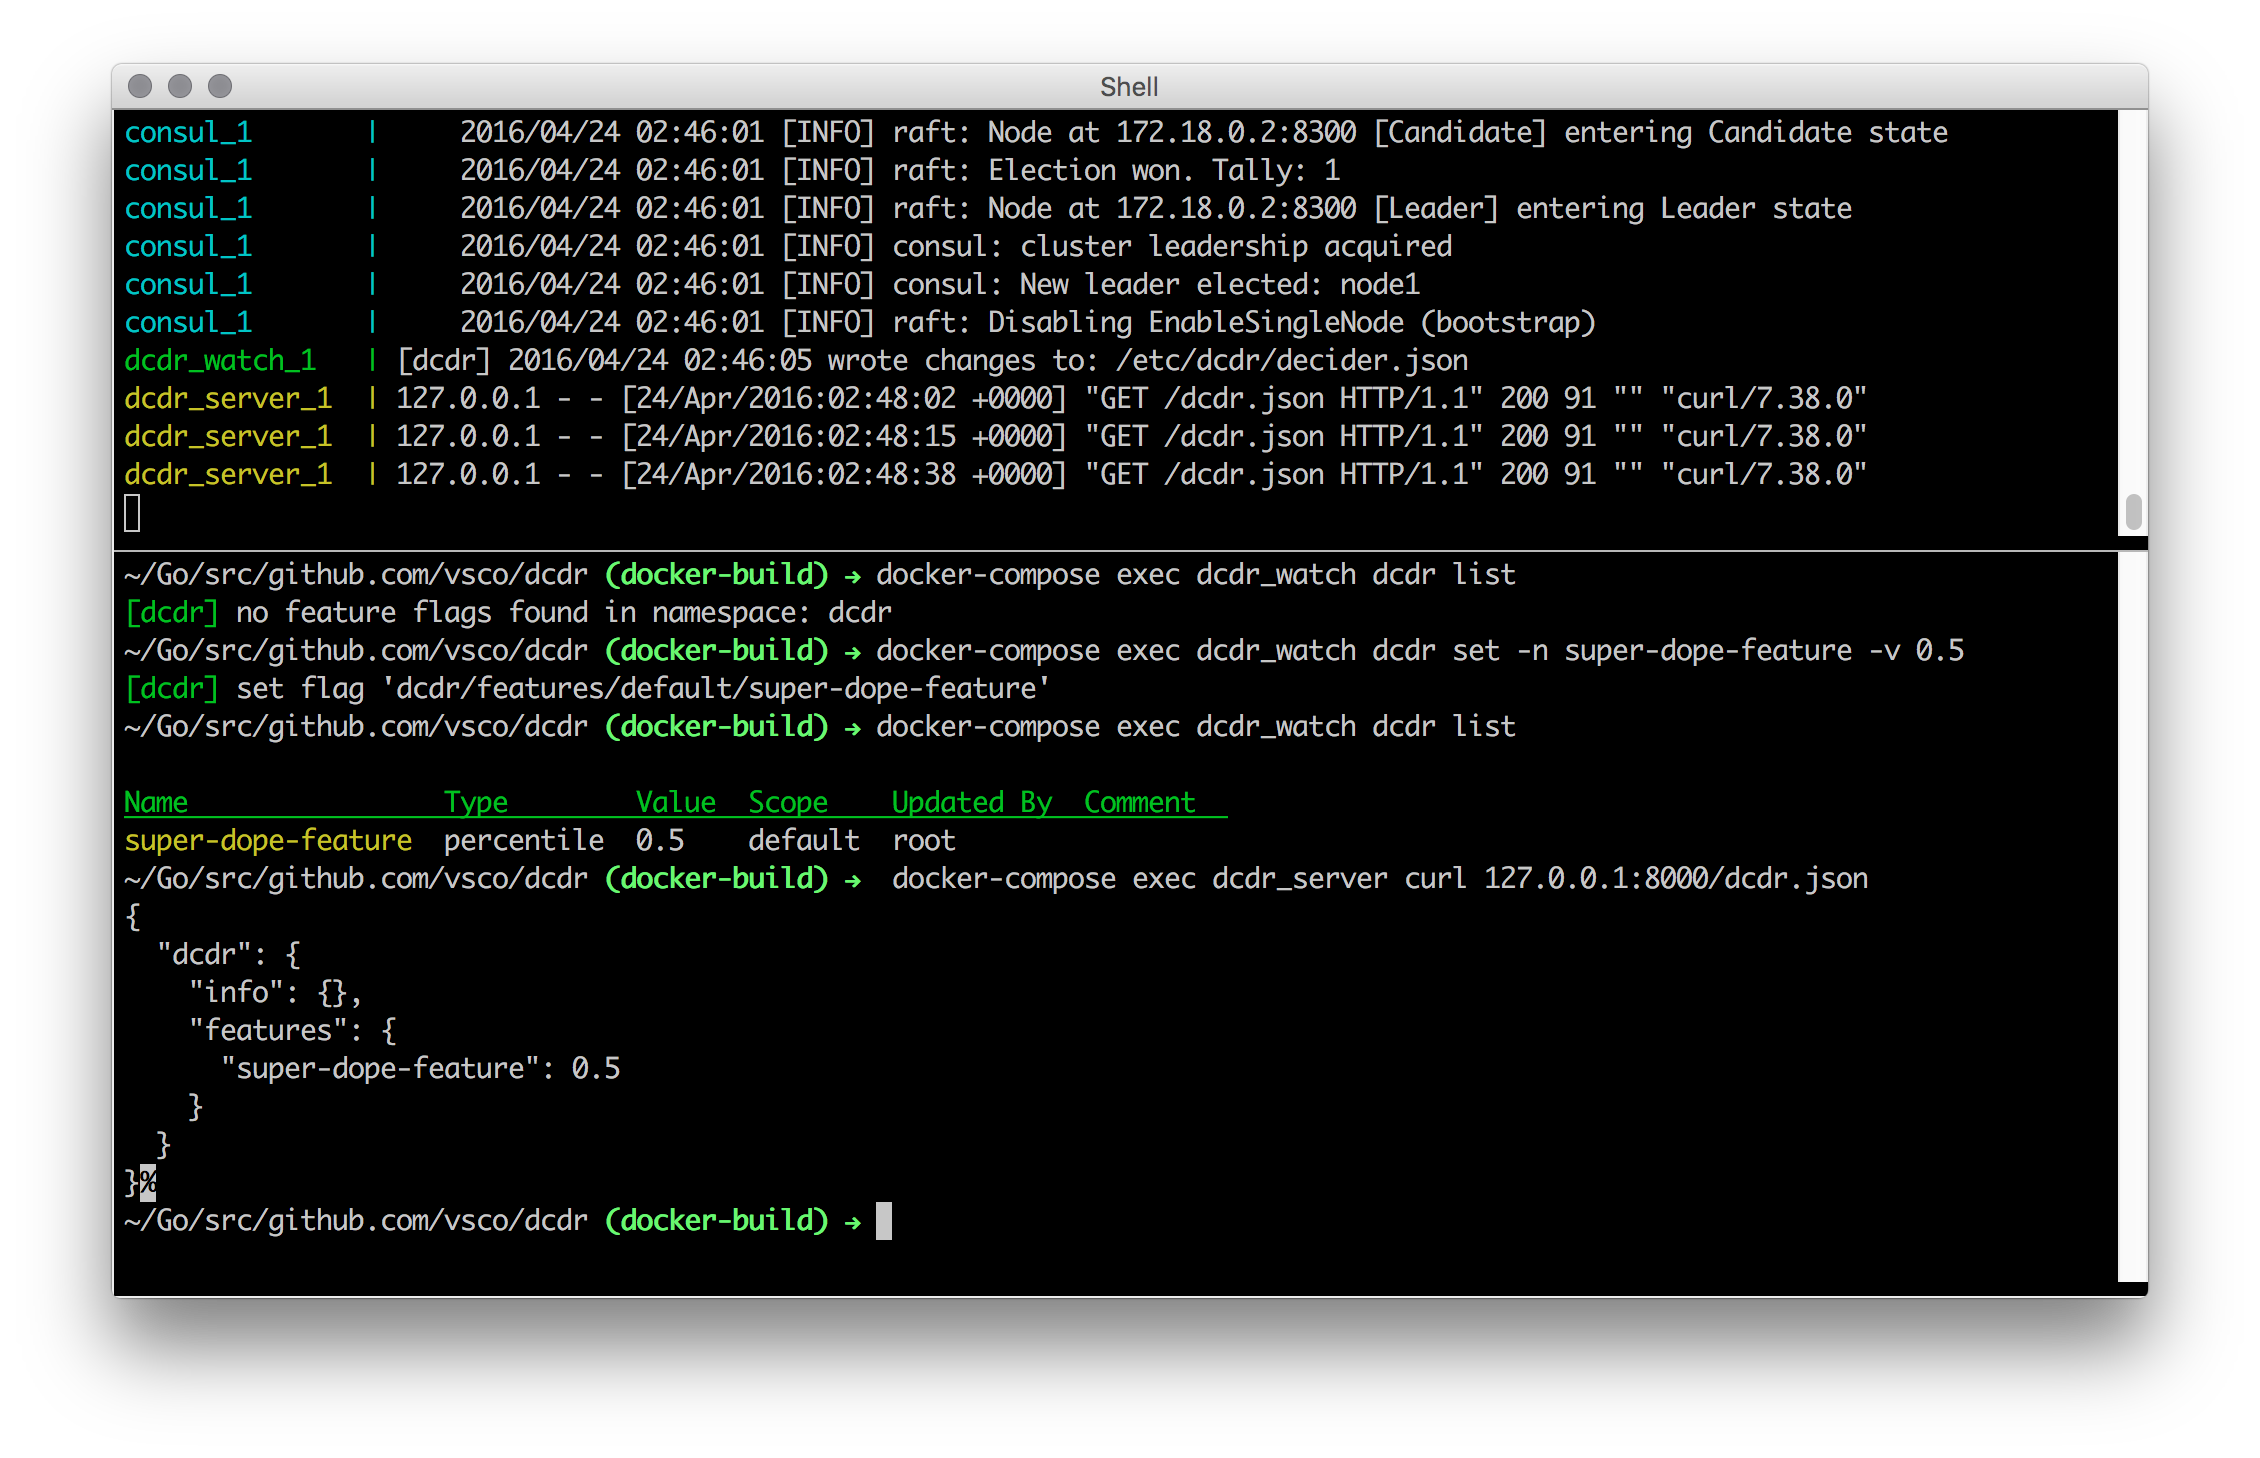
Task: Click the percentile value in the Type column
Action: [524, 840]
